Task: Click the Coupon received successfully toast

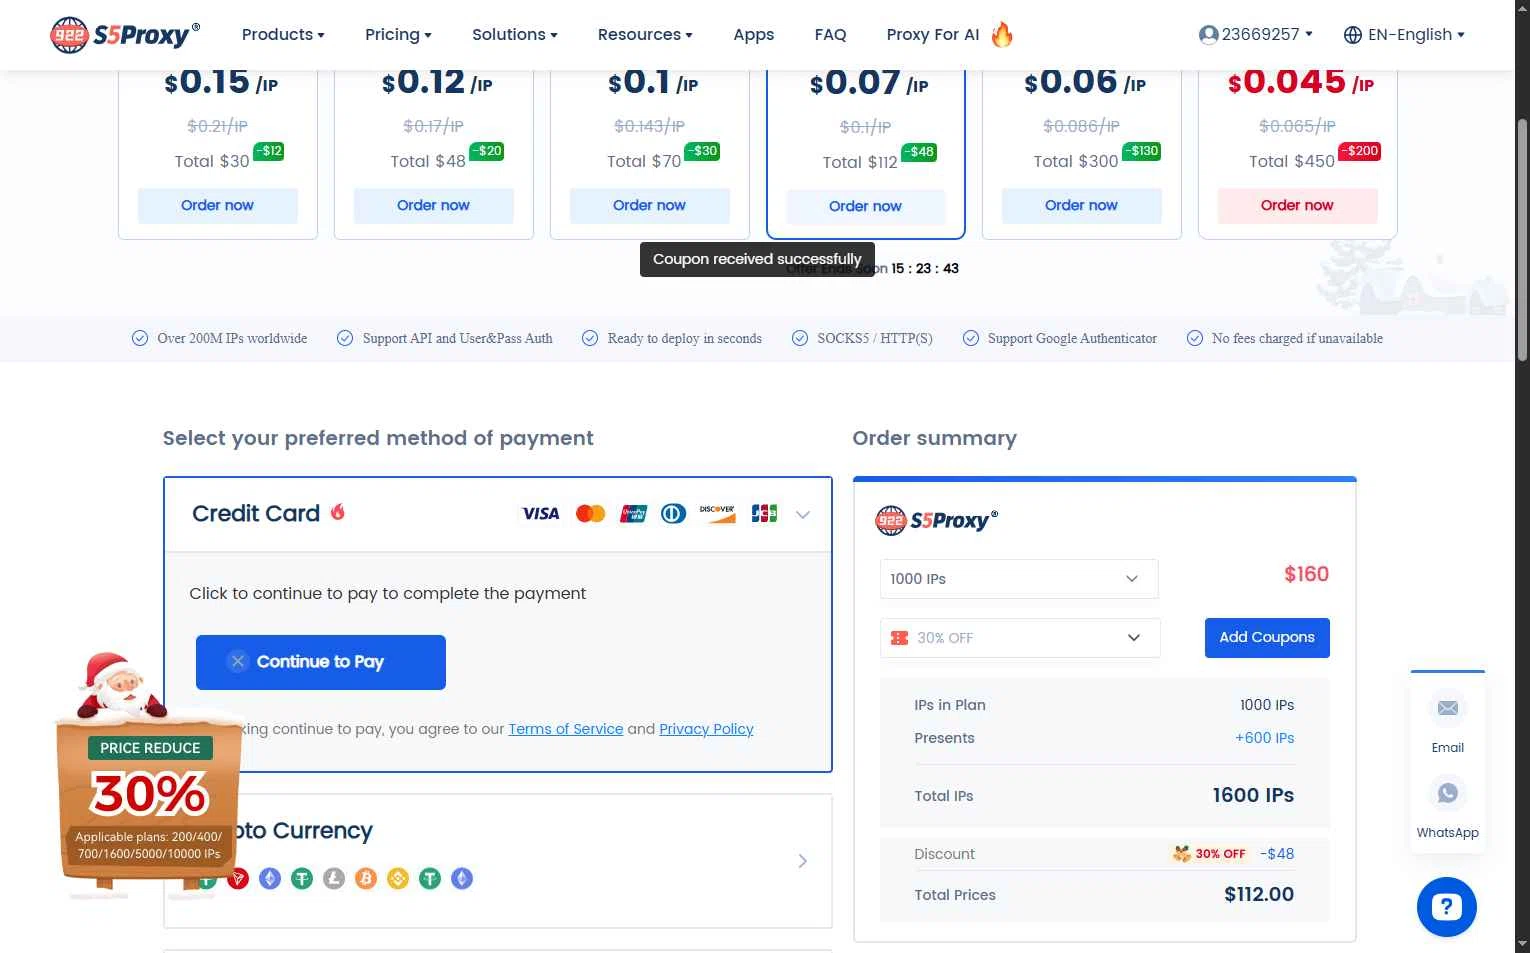Action: coord(757,259)
